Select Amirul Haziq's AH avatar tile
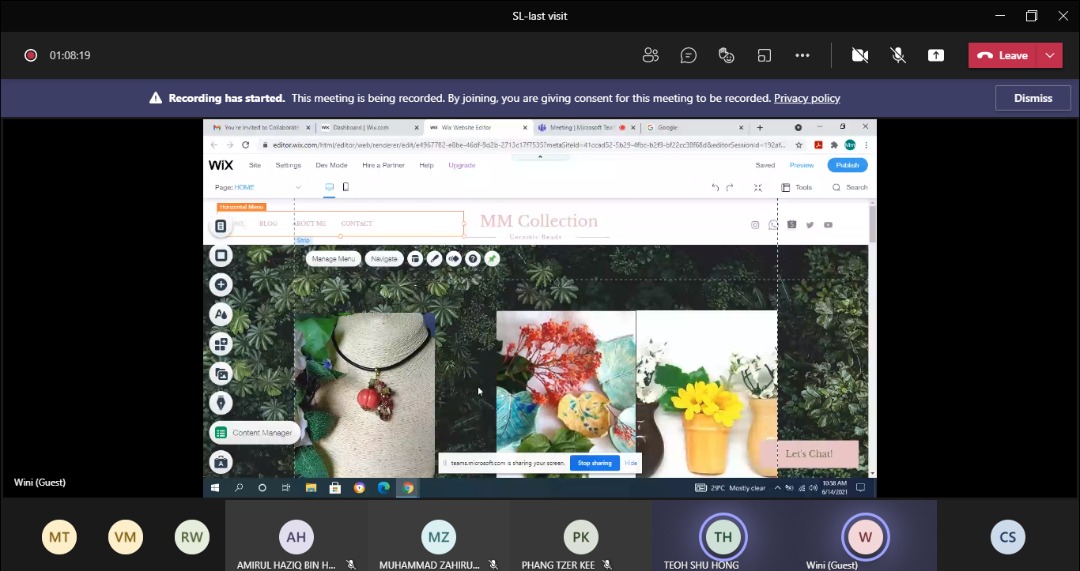 tap(296, 536)
